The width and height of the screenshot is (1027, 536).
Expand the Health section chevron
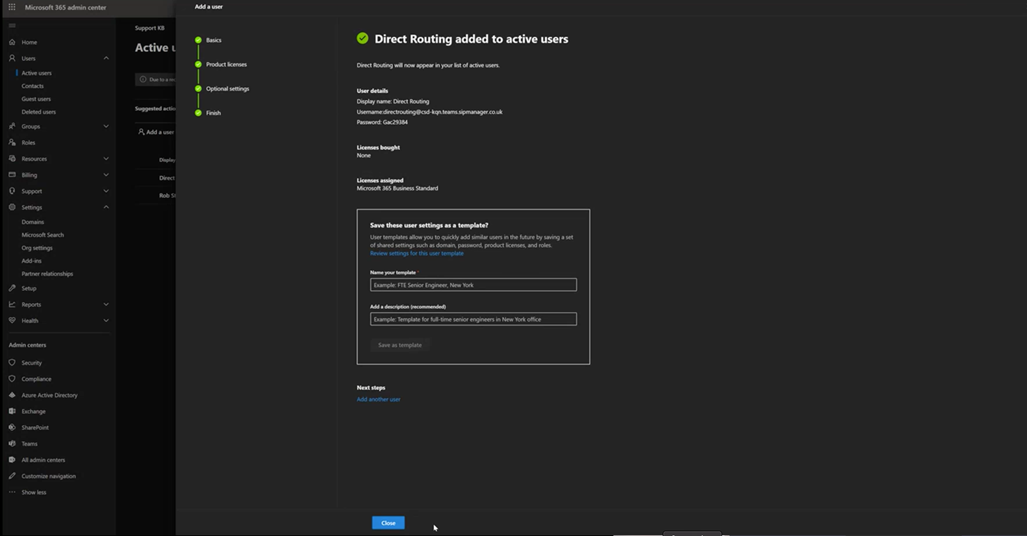click(106, 320)
